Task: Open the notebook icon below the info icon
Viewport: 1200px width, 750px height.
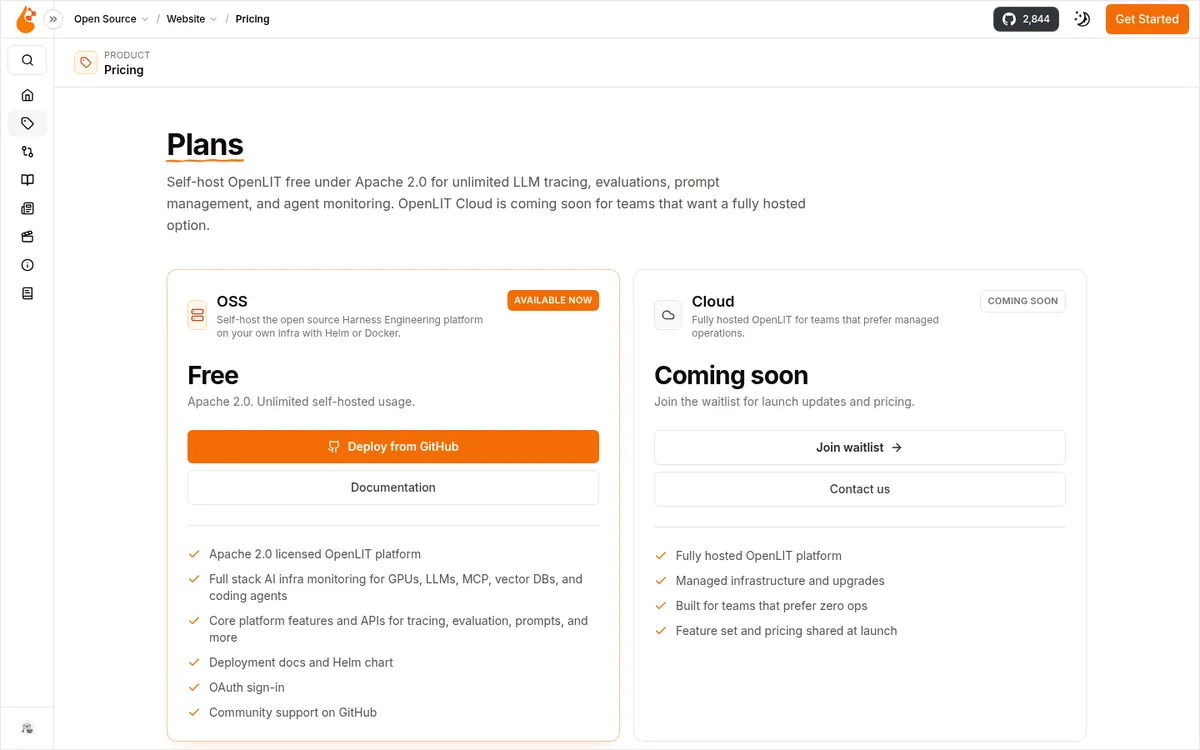Action: [x=27, y=294]
